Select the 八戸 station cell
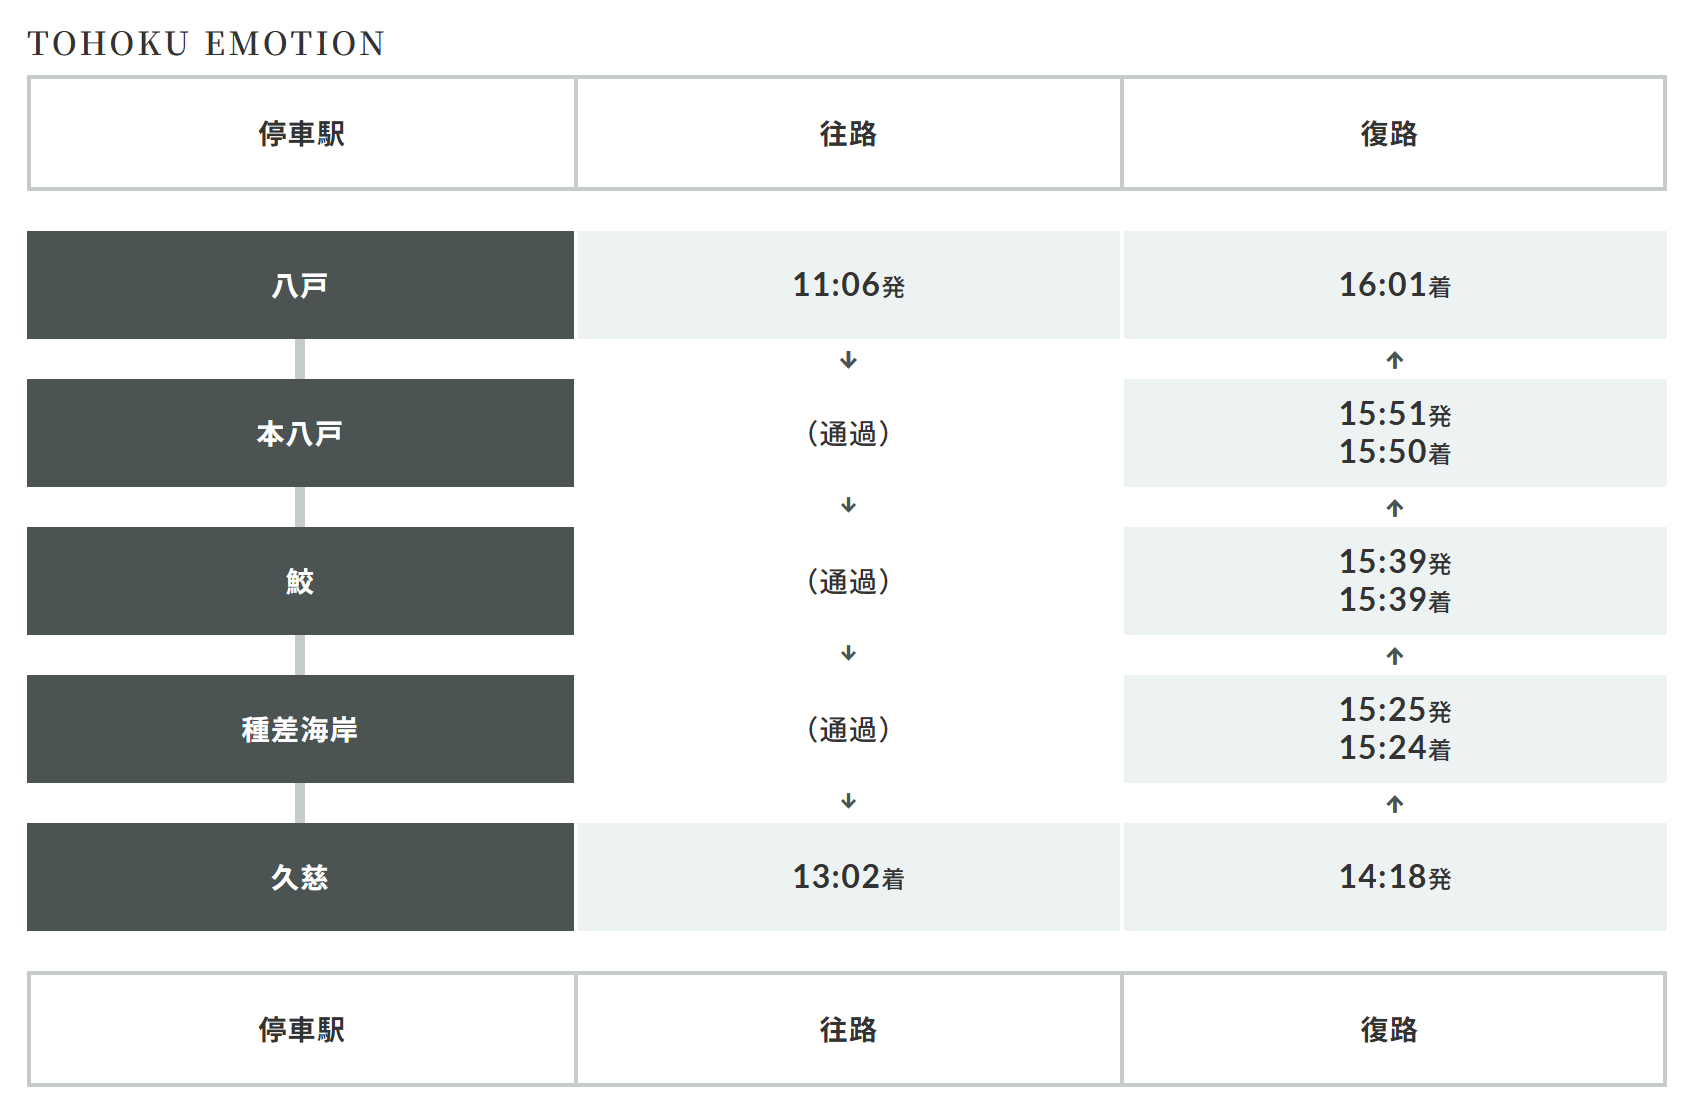 click(x=300, y=286)
